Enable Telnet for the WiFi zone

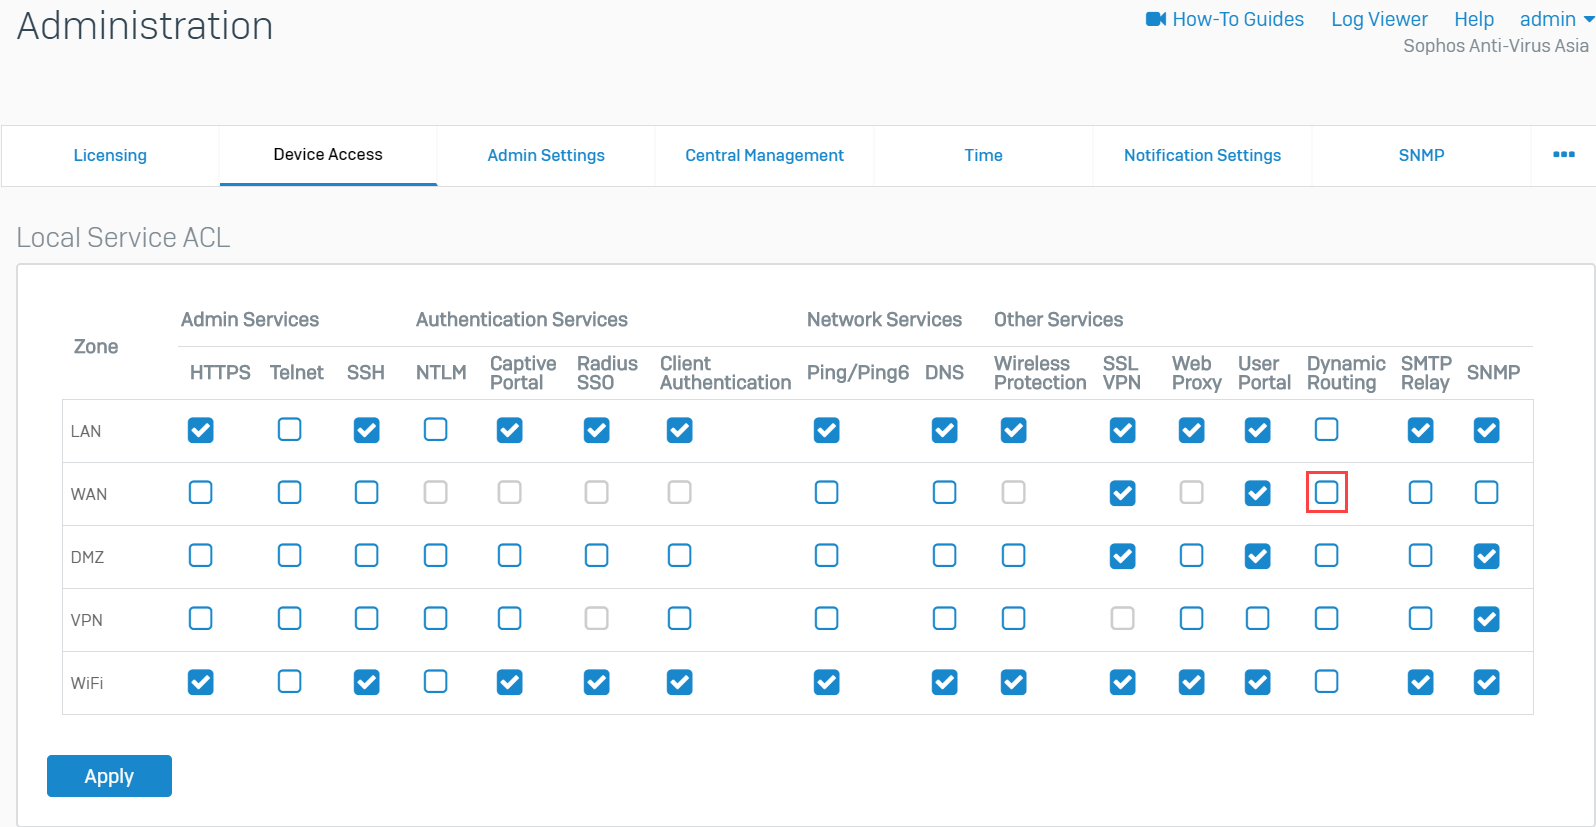coord(290,682)
